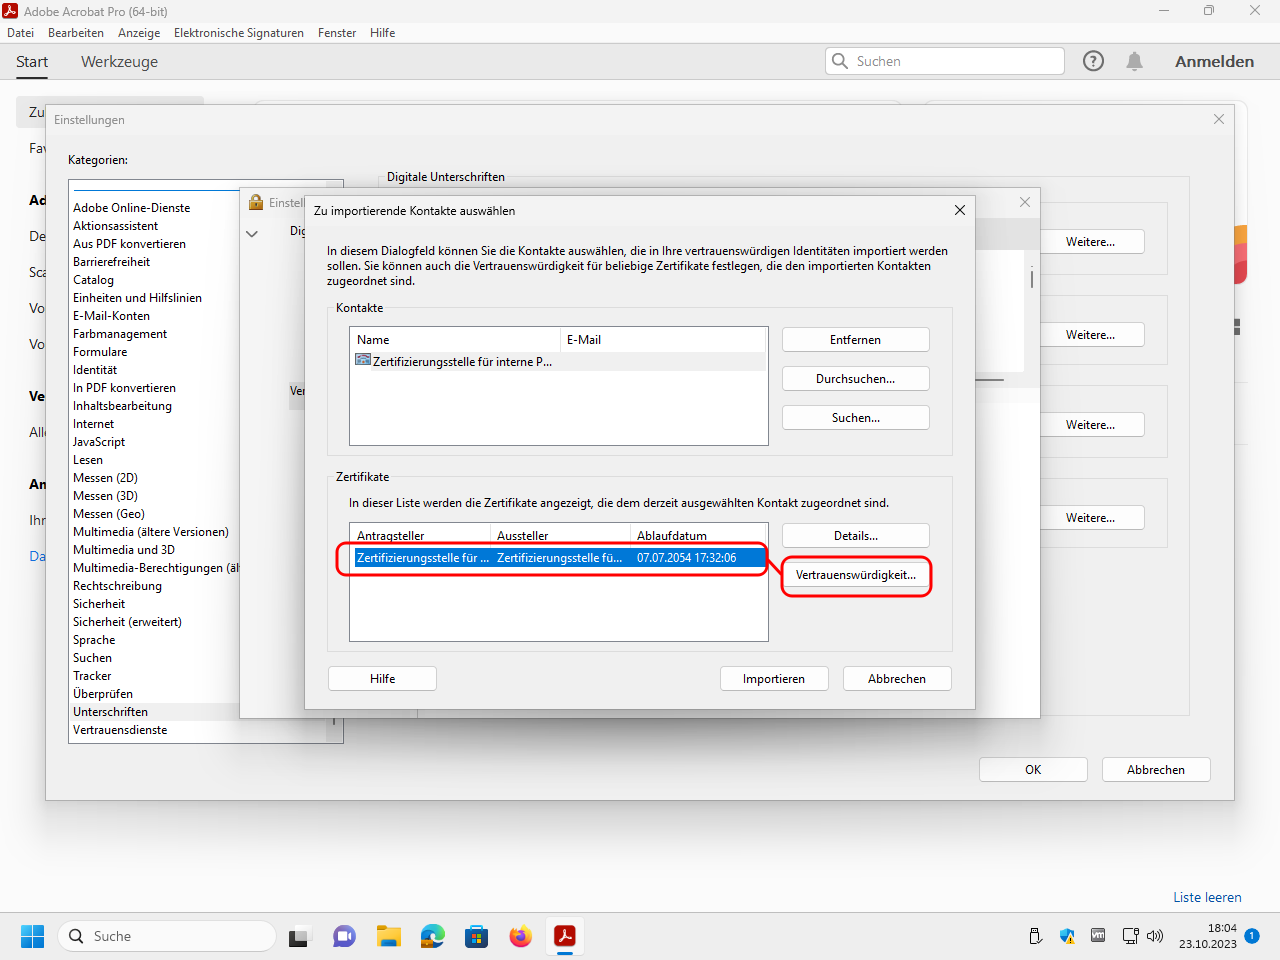The image size is (1280, 960).
Task: Open the Bearbeiten menu
Action: [76, 33]
